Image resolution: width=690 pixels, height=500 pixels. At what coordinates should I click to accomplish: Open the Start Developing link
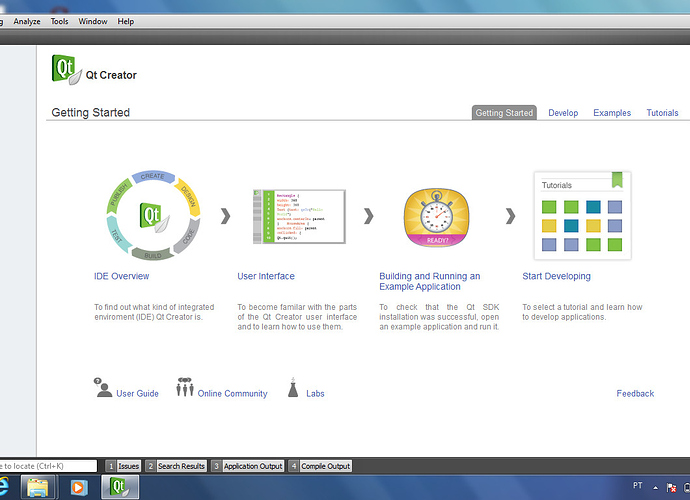[x=556, y=276]
